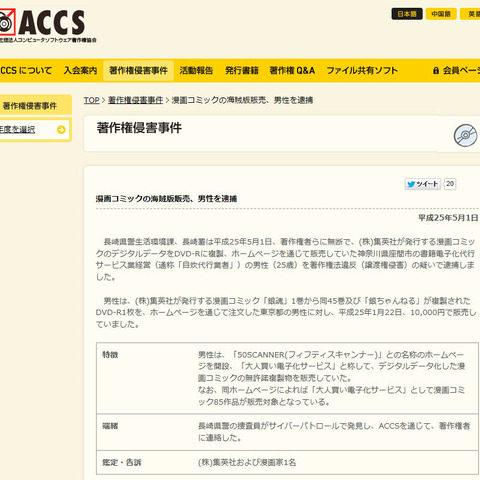Click the tweet count 20 bubble
Viewport: 480px width, 480px height.
point(450,184)
